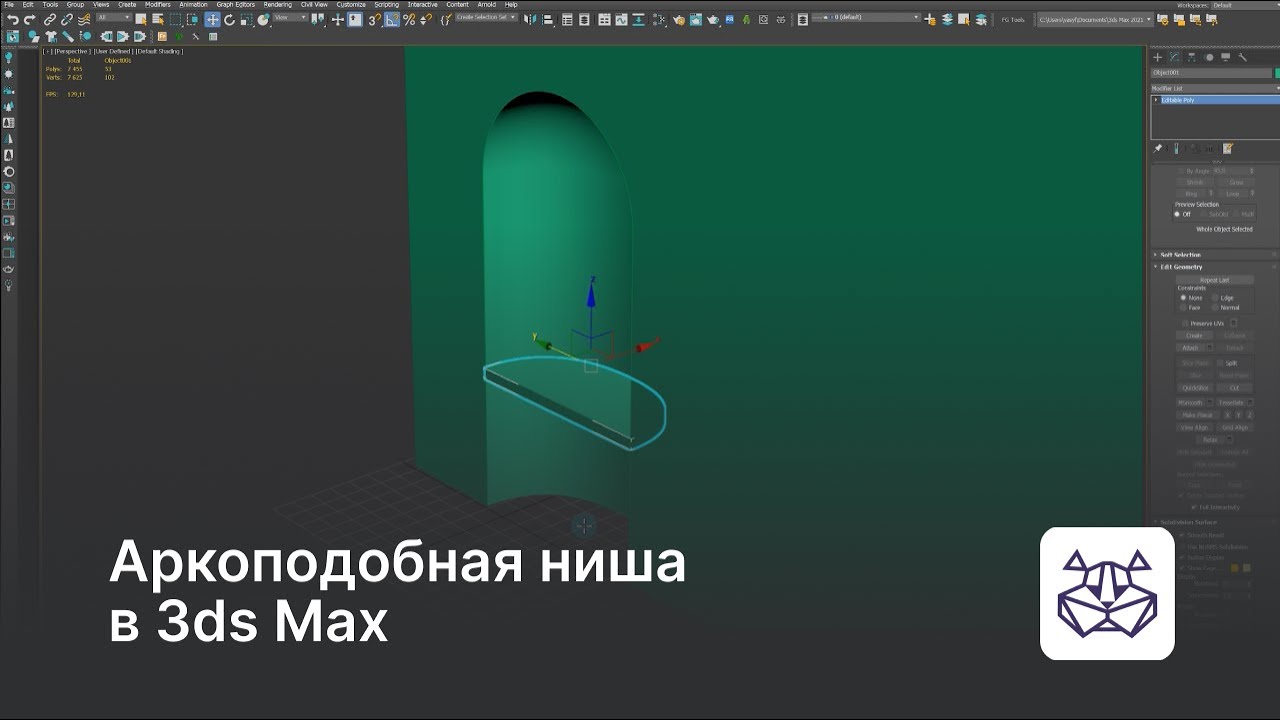Viewport: 1280px width, 720px height.
Task: Click the Unlink Selection icon
Action: coord(67,19)
